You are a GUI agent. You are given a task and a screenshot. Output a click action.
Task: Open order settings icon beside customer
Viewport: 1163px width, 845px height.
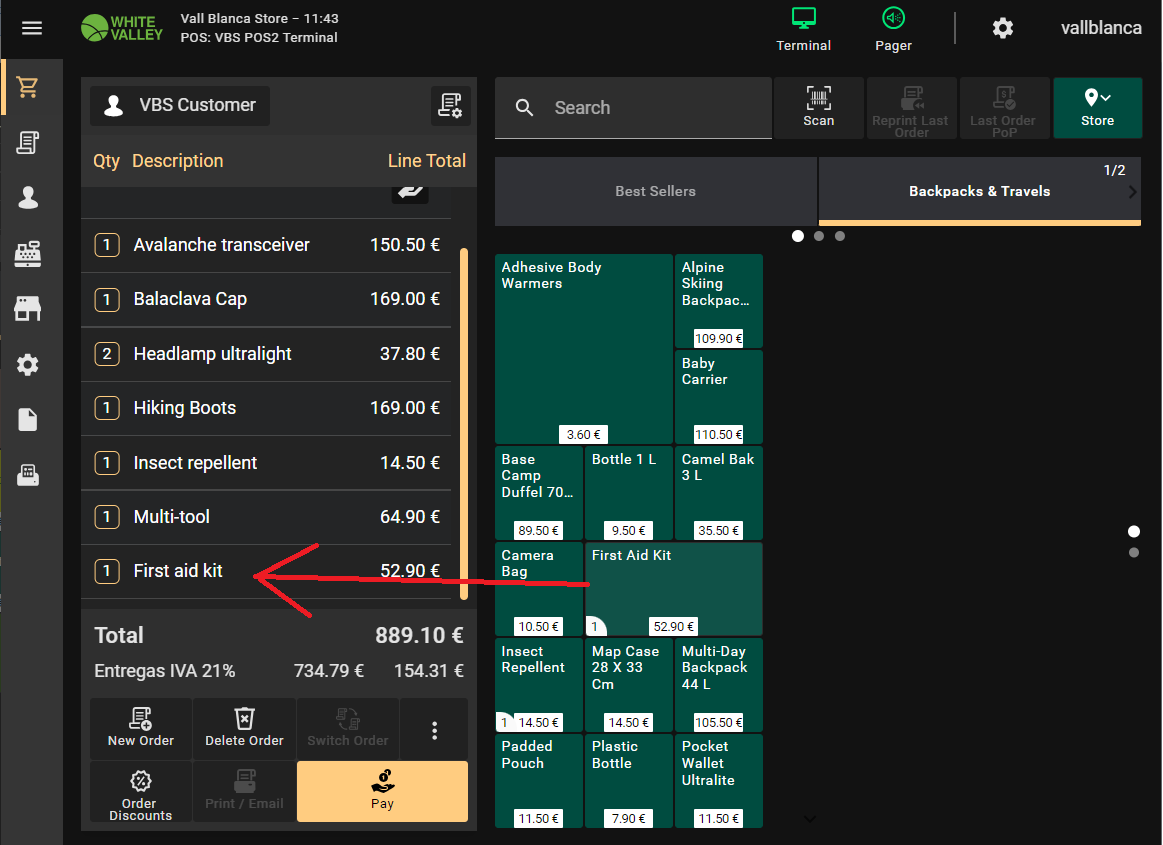(450, 106)
